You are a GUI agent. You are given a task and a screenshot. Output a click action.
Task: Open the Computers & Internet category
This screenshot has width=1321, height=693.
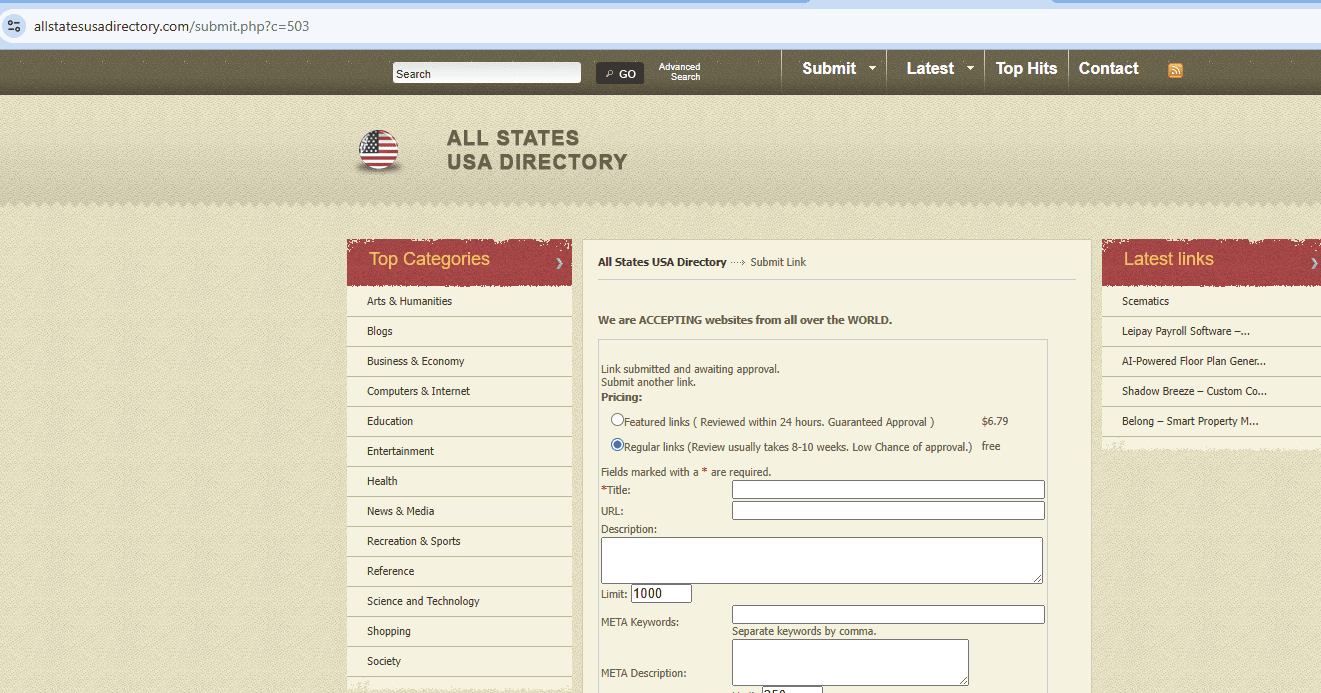[418, 391]
